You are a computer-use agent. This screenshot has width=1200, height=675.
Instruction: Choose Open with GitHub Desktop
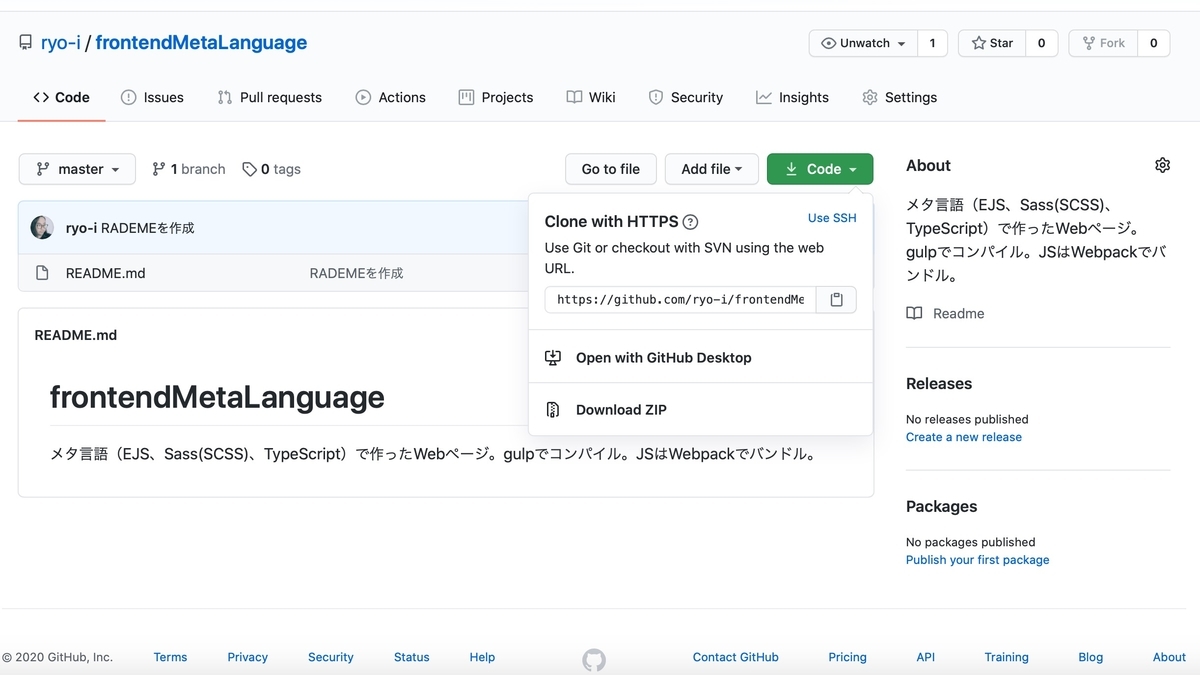pyautogui.click(x=663, y=357)
